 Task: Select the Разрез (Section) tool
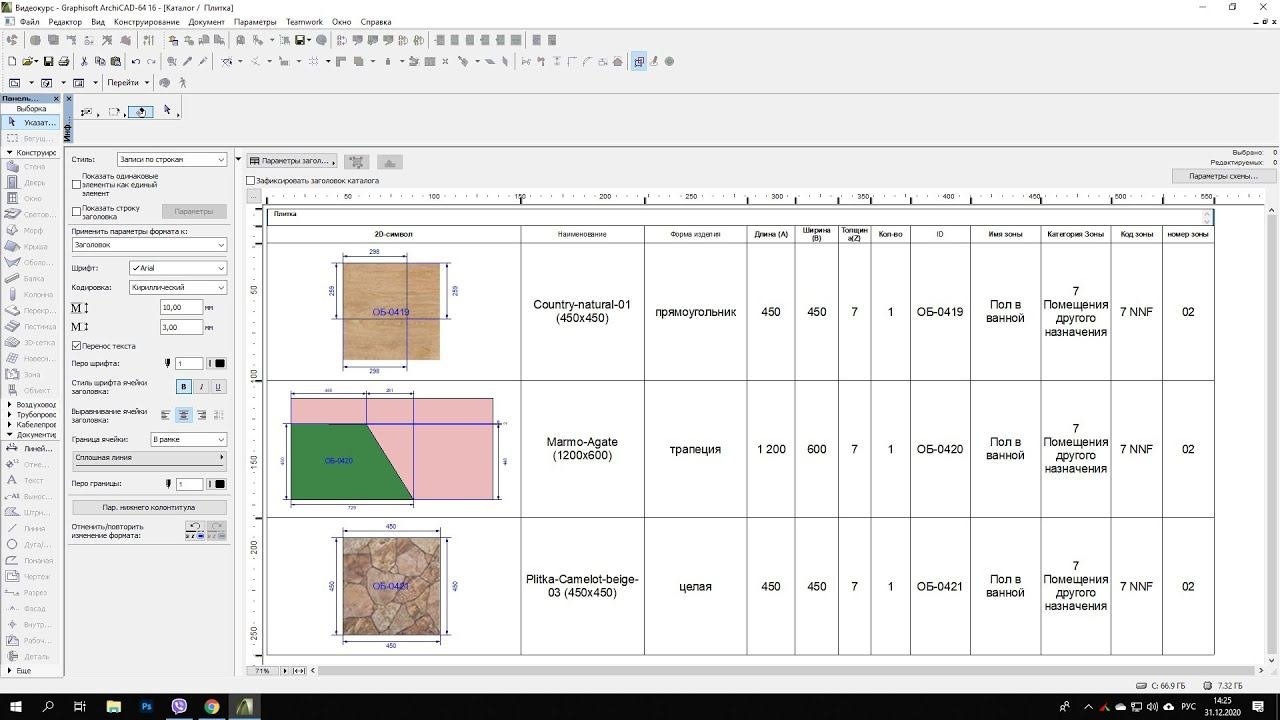click(32, 593)
